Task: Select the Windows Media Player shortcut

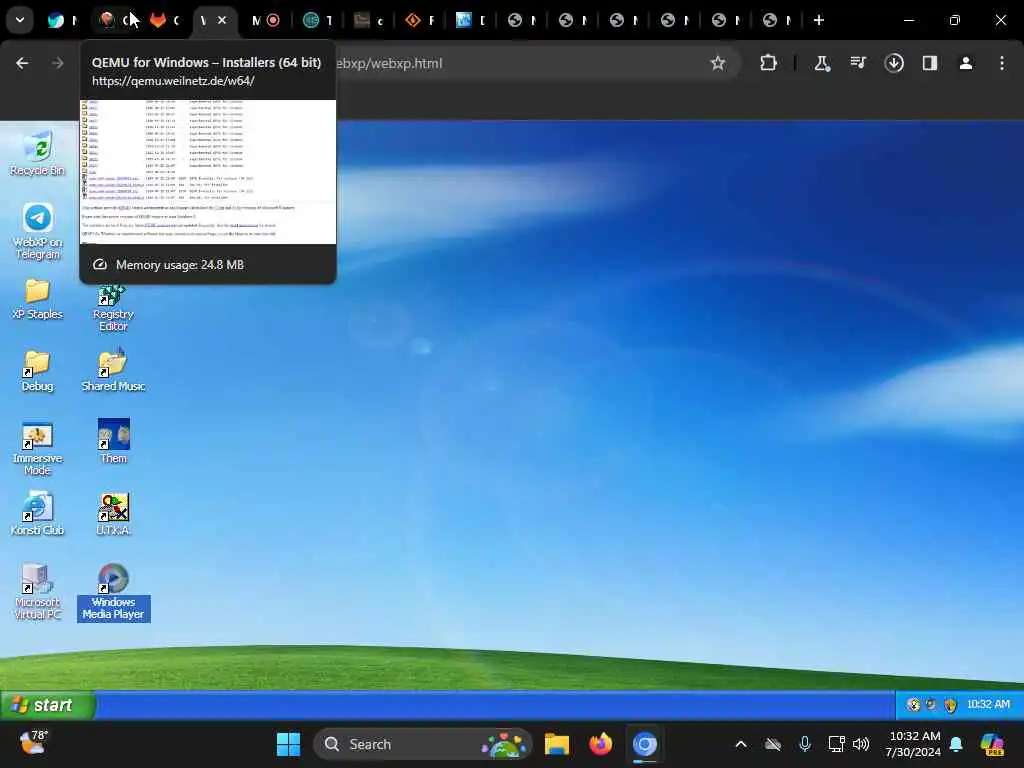Action: [x=114, y=592]
